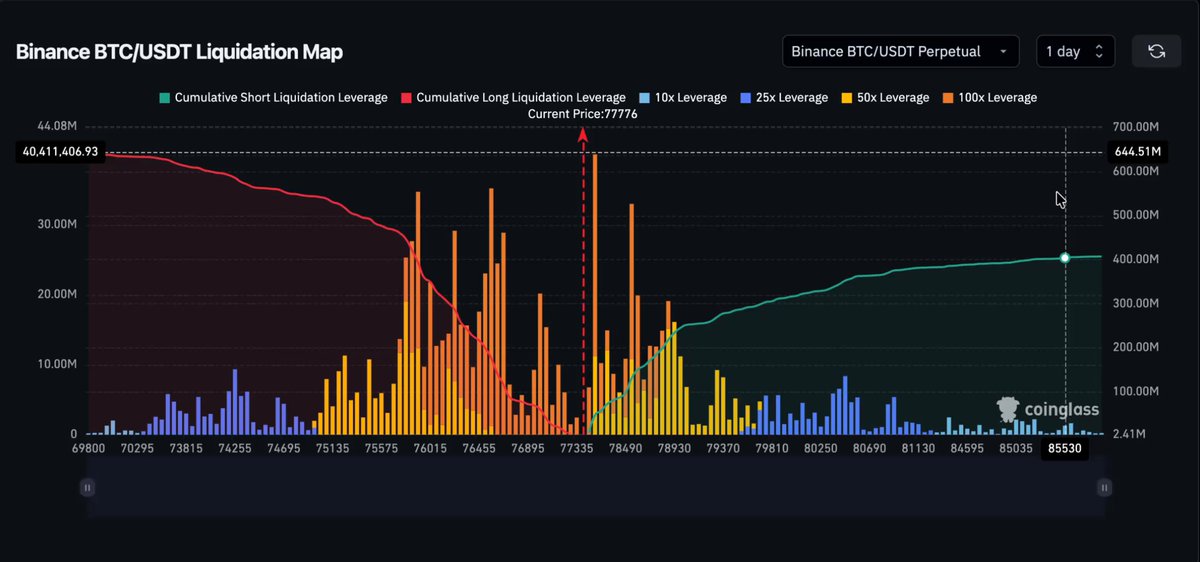Screen dimensions: 1200x562
Task: Click the 44.08M left axis label
Action: pyautogui.click(x=56, y=126)
